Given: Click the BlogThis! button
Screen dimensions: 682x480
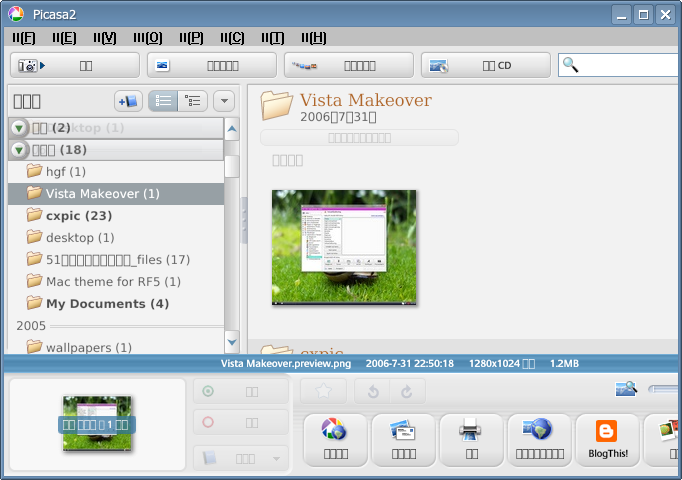Looking at the screenshot, I should (606, 440).
